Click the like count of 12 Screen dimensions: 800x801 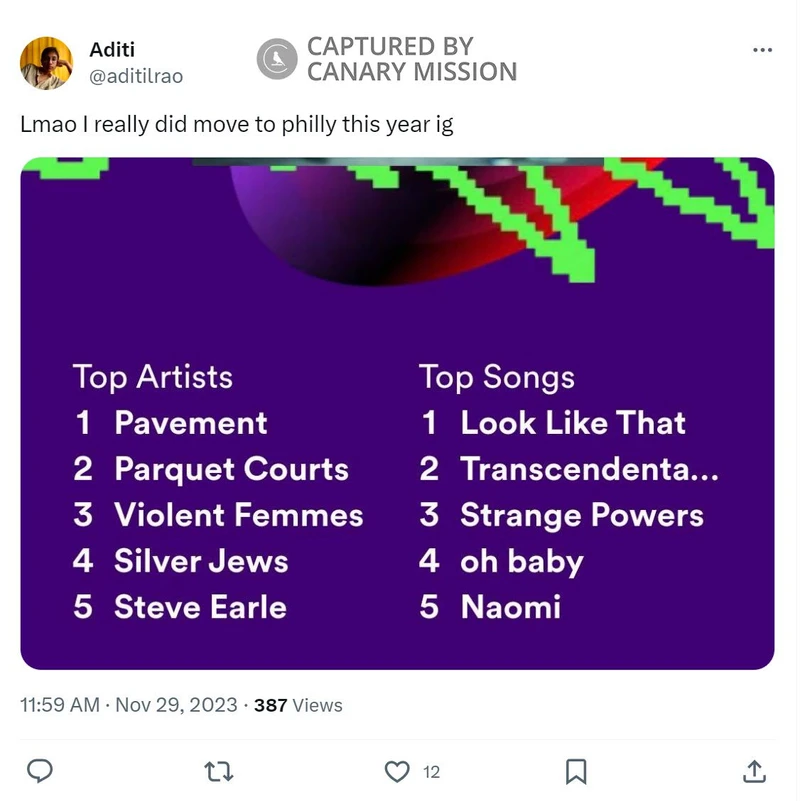[x=432, y=772]
